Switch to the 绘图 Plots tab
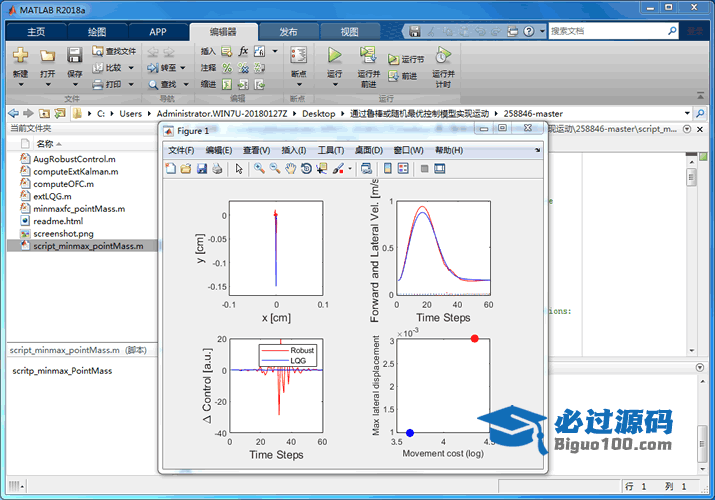The height and width of the screenshot is (500, 715). (97, 31)
